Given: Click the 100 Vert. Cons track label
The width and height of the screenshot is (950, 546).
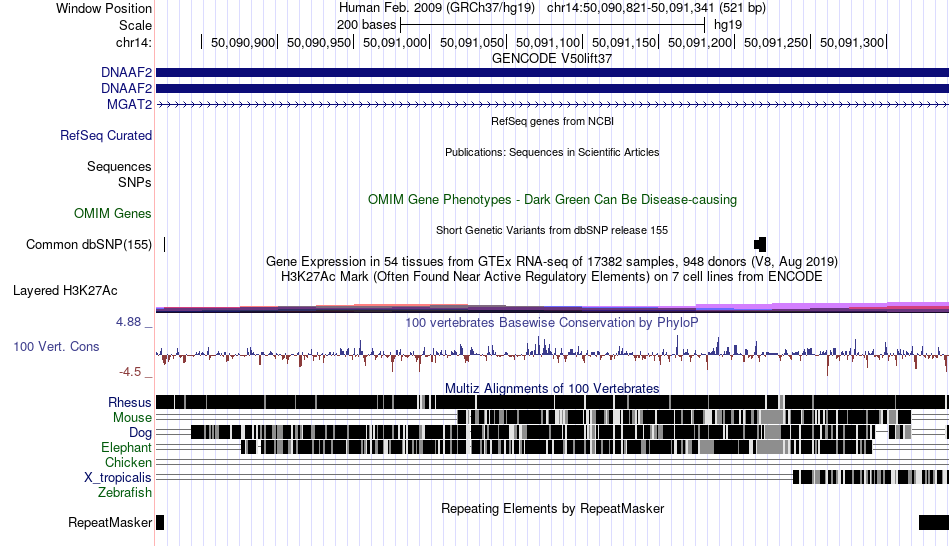Looking at the screenshot, I should point(56,346).
